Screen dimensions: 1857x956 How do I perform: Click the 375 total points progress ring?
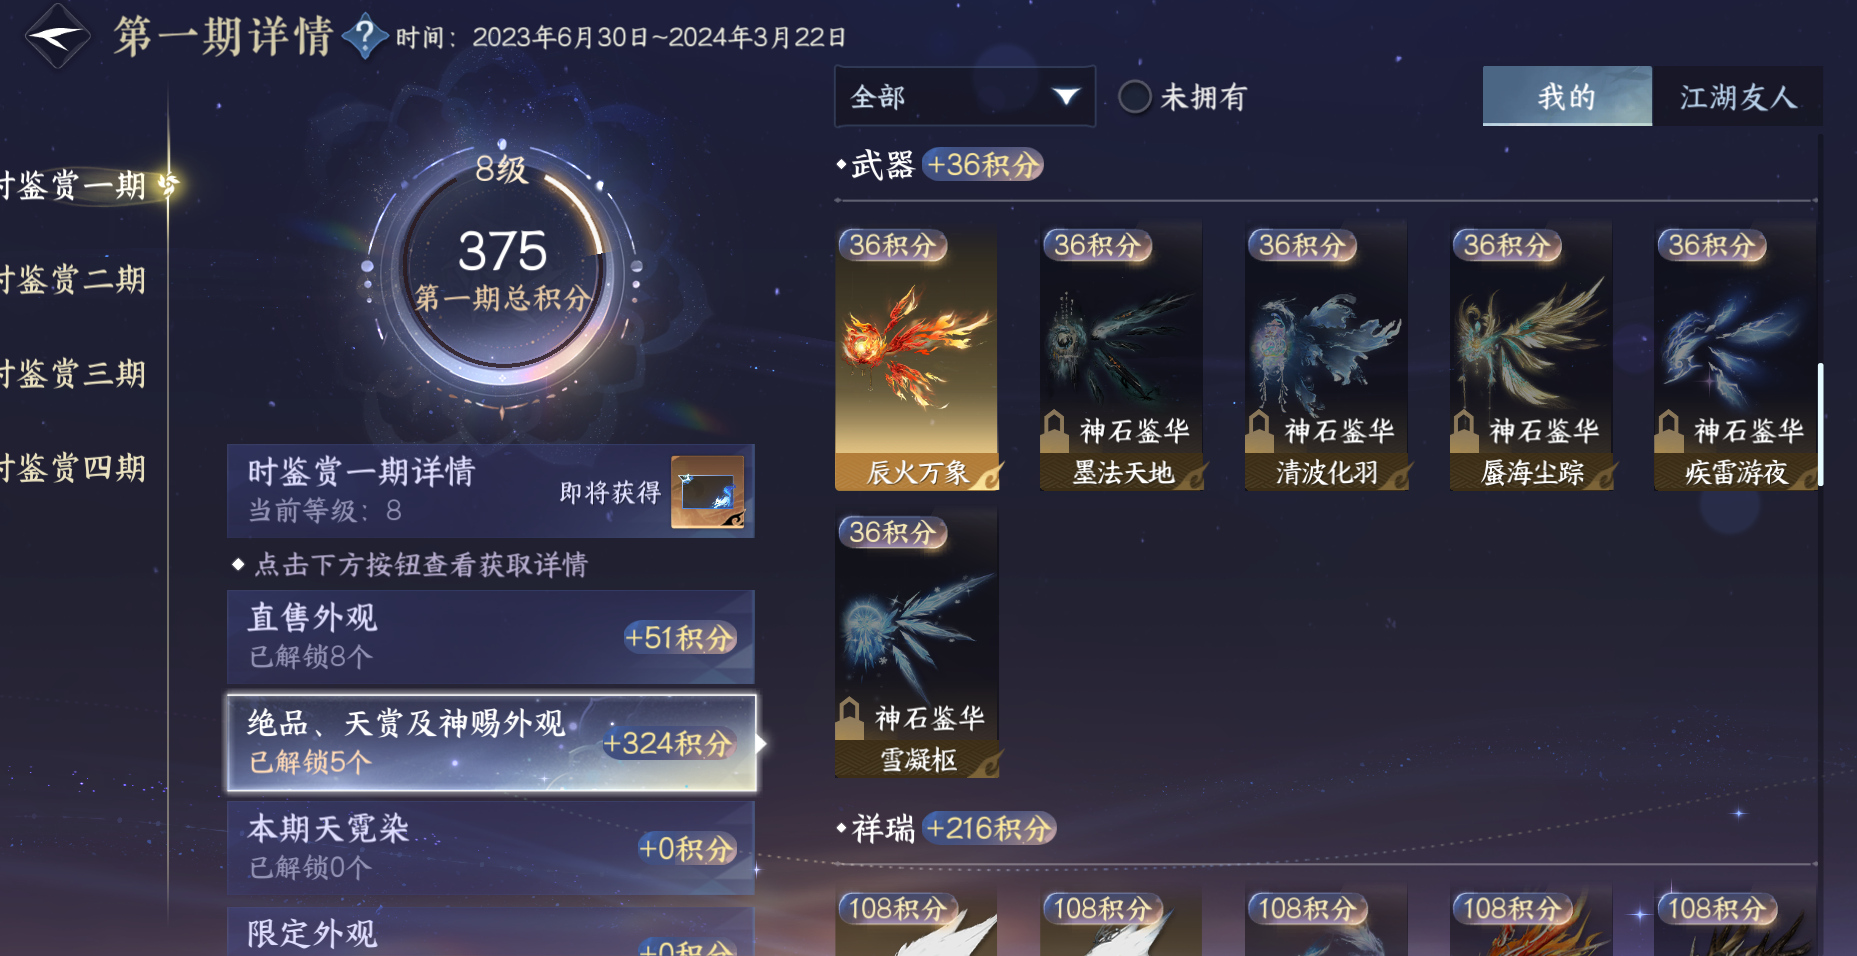(502, 266)
